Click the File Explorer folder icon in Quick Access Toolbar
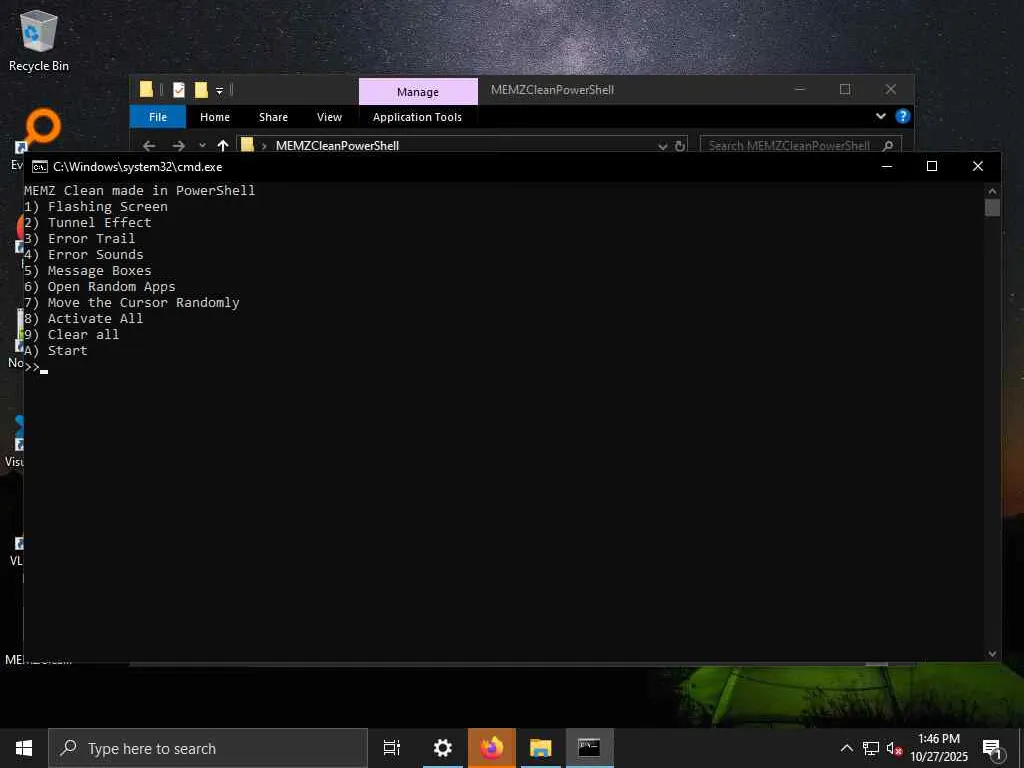The width and height of the screenshot is (1024, 768). [146, 89]
